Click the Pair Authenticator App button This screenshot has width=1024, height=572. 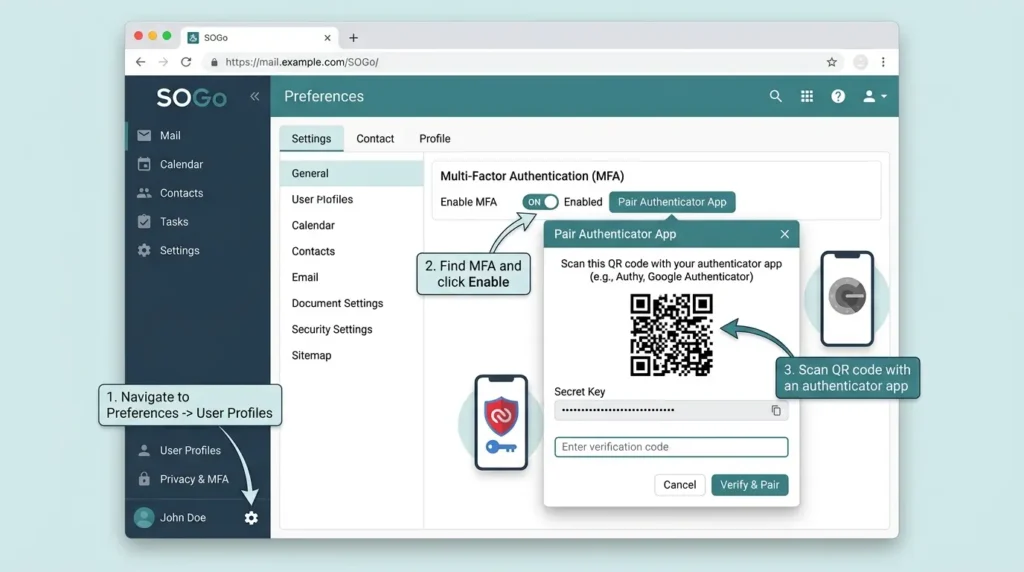coord(672,202)
